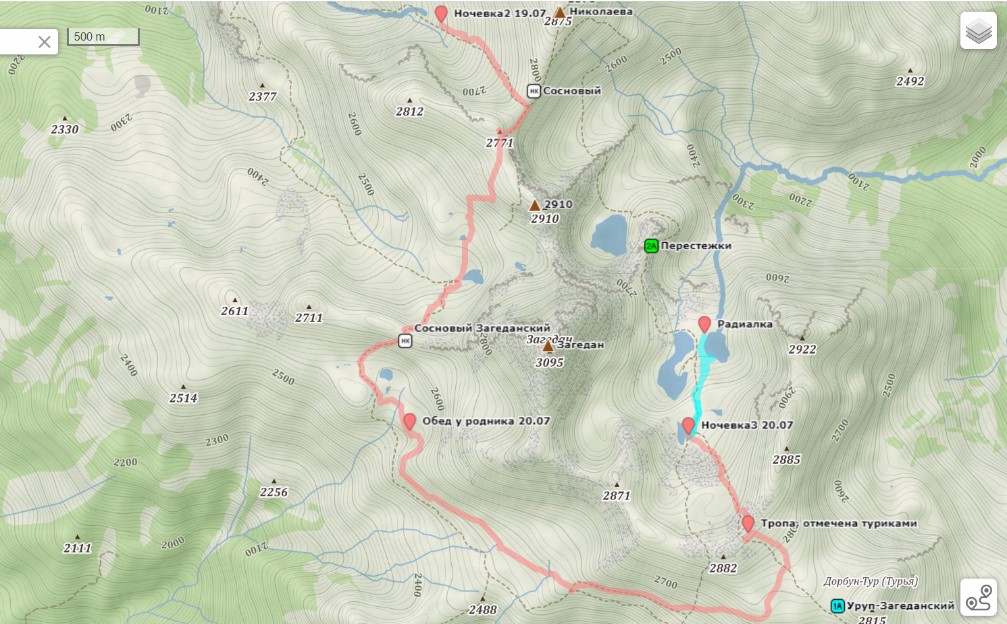
Task: Select the Радиалка red marker pin
Action: point(705,324)
